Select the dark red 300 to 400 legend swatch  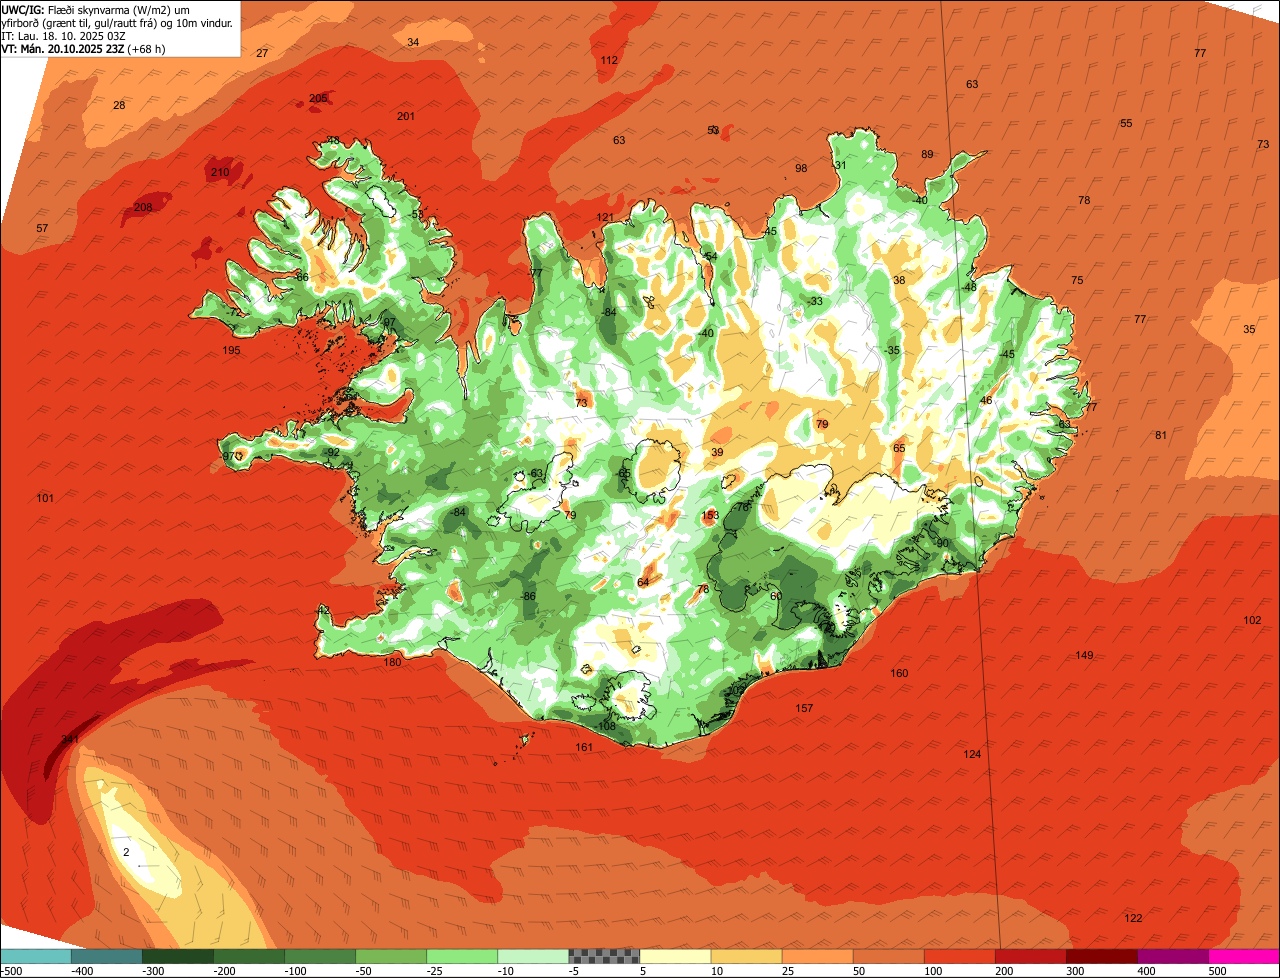1102,956
